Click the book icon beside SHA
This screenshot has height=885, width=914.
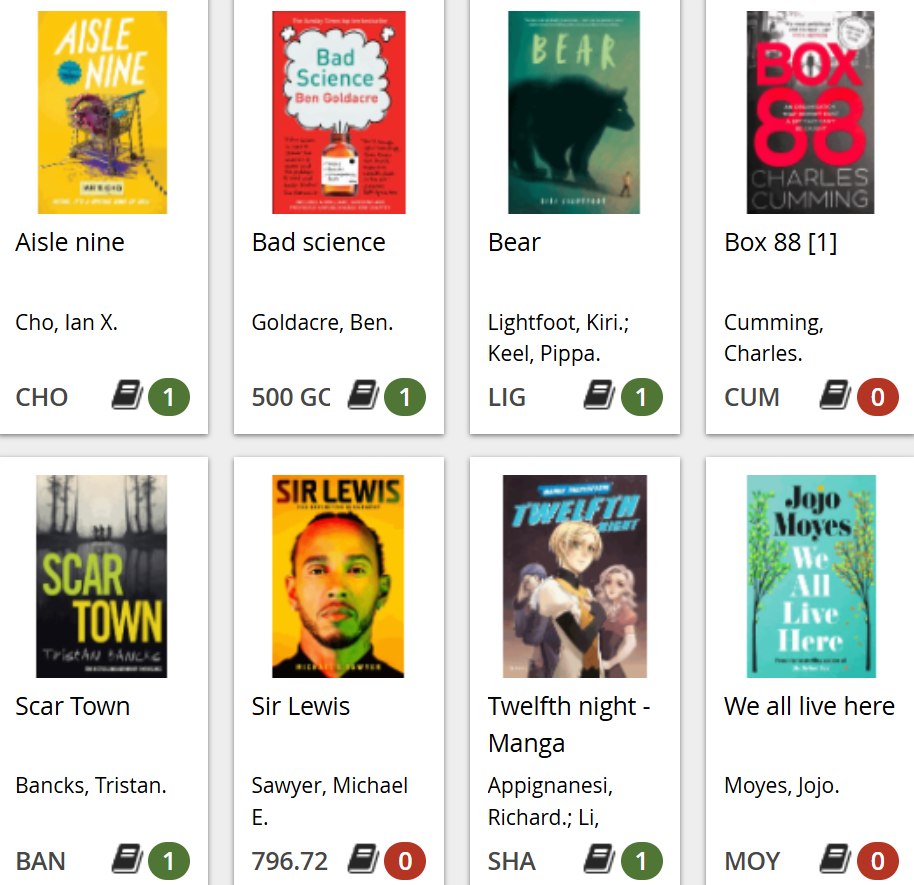pos(599,860)
